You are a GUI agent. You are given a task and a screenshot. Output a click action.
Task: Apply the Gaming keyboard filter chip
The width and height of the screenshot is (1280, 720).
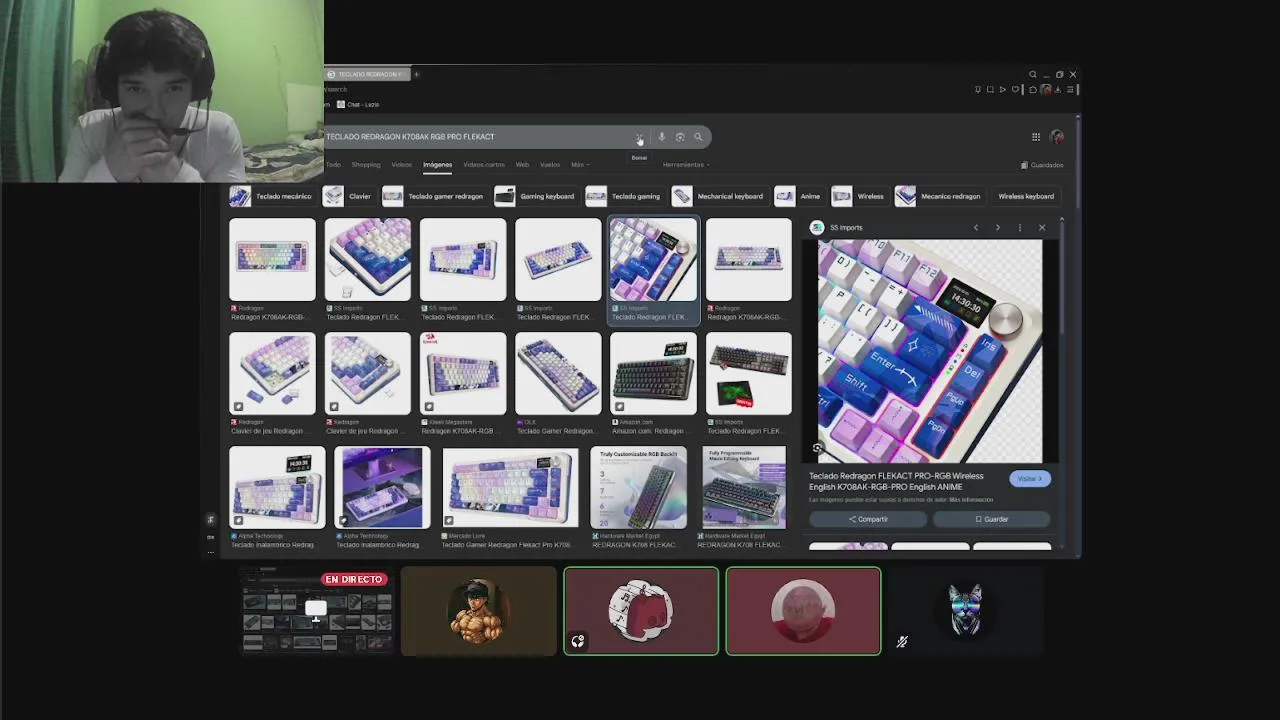pyautogui.click(x=535, y=196)
